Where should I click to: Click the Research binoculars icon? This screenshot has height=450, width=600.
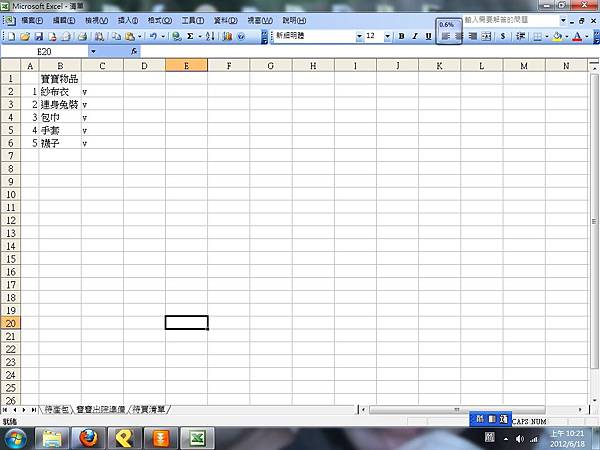(99, 36)
